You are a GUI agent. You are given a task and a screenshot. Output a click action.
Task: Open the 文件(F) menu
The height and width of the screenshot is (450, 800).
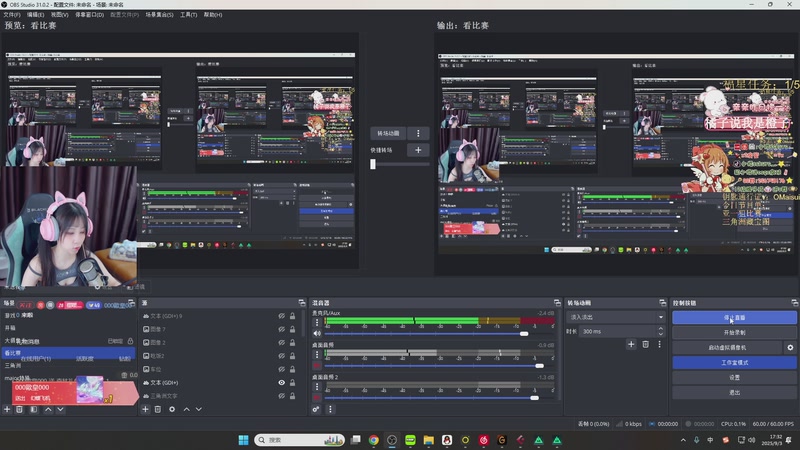point(12,15)
